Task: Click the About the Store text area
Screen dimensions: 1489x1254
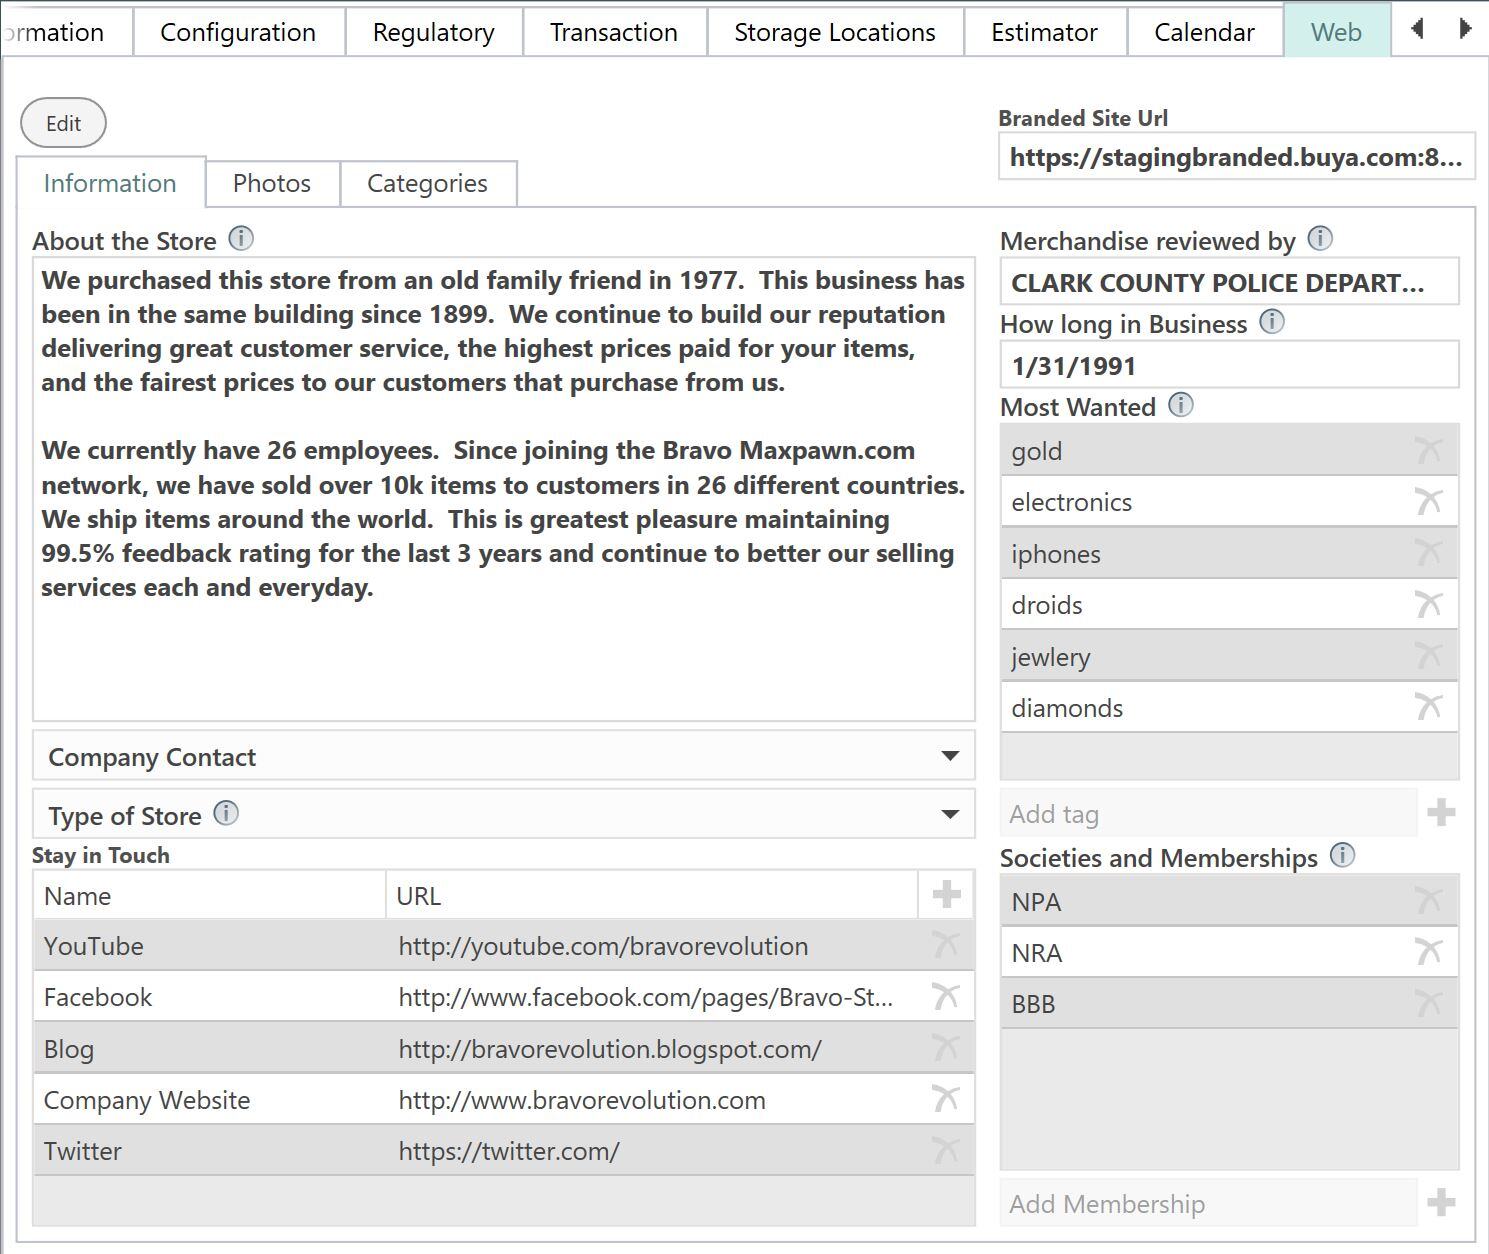Action: (504, 489)
